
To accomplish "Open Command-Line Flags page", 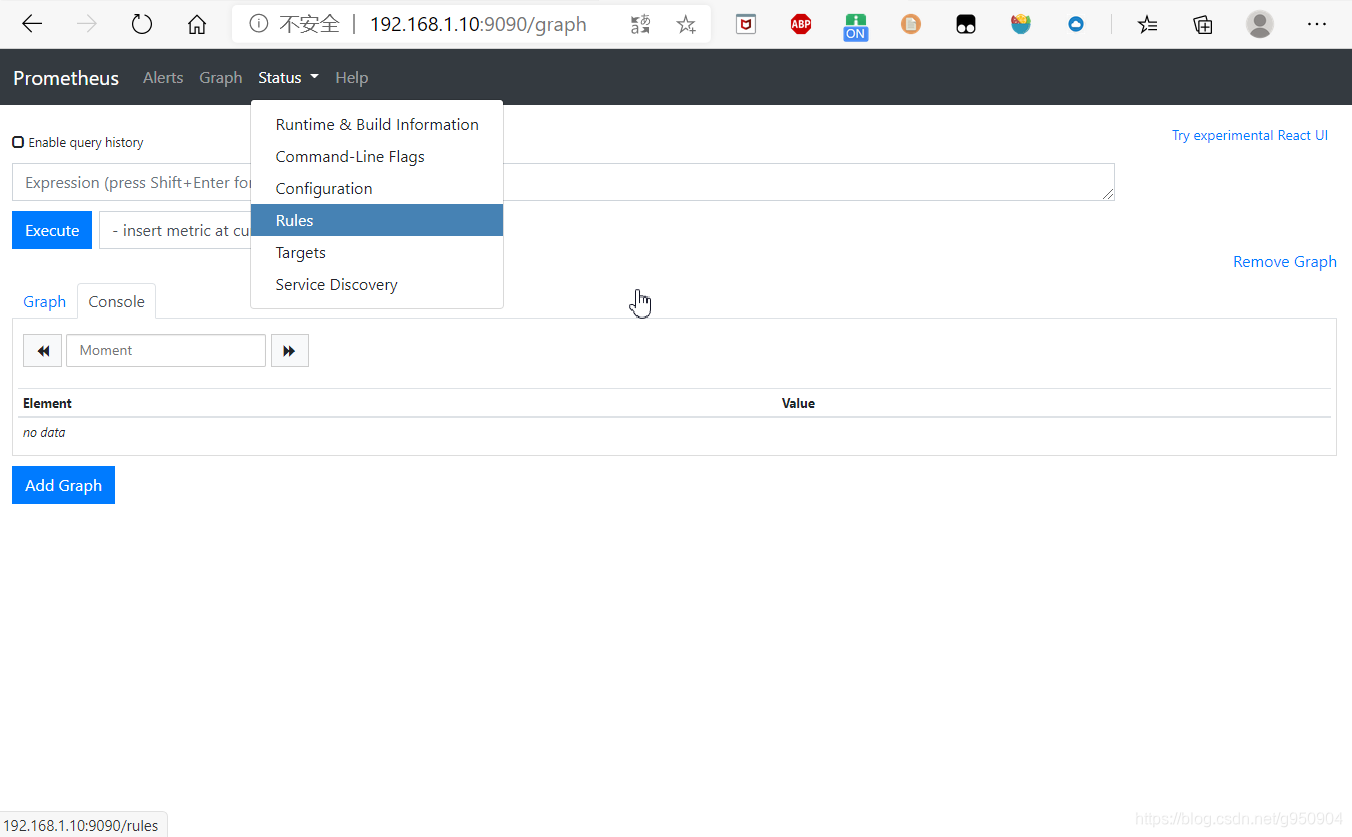I will [x=377, y=156].
